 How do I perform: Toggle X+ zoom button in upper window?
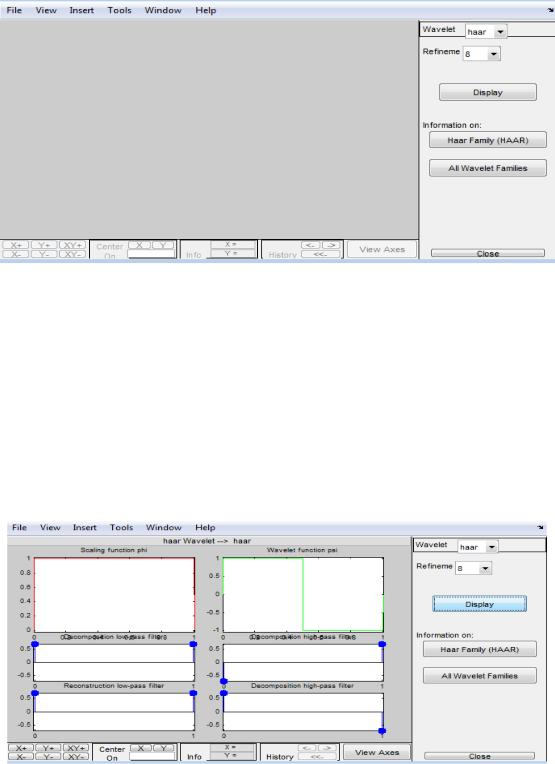tap(16, 245)
